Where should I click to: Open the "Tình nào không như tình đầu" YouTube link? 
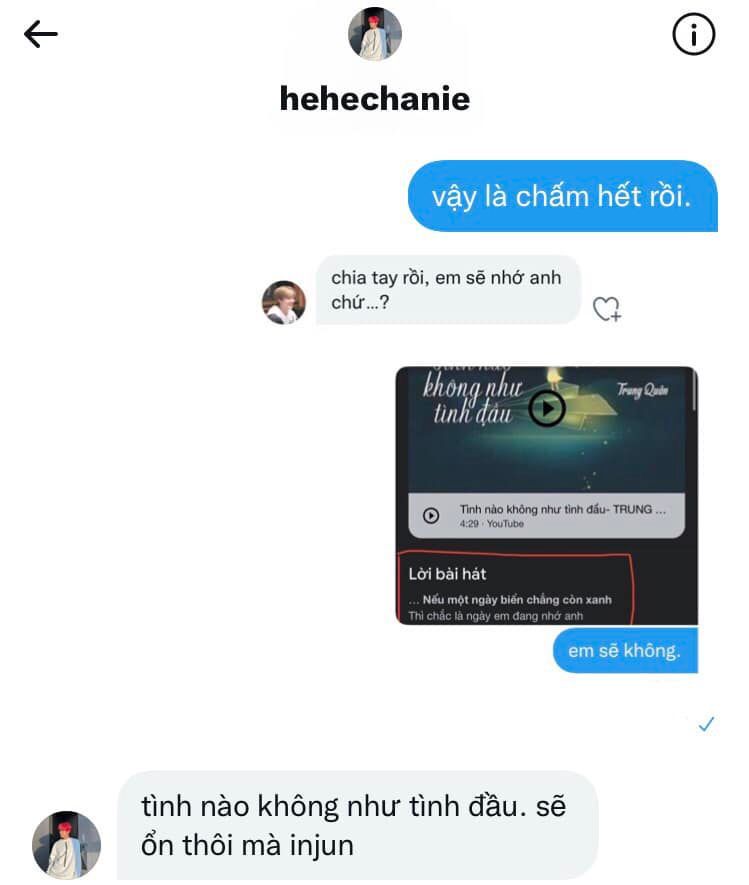(546, 515)
